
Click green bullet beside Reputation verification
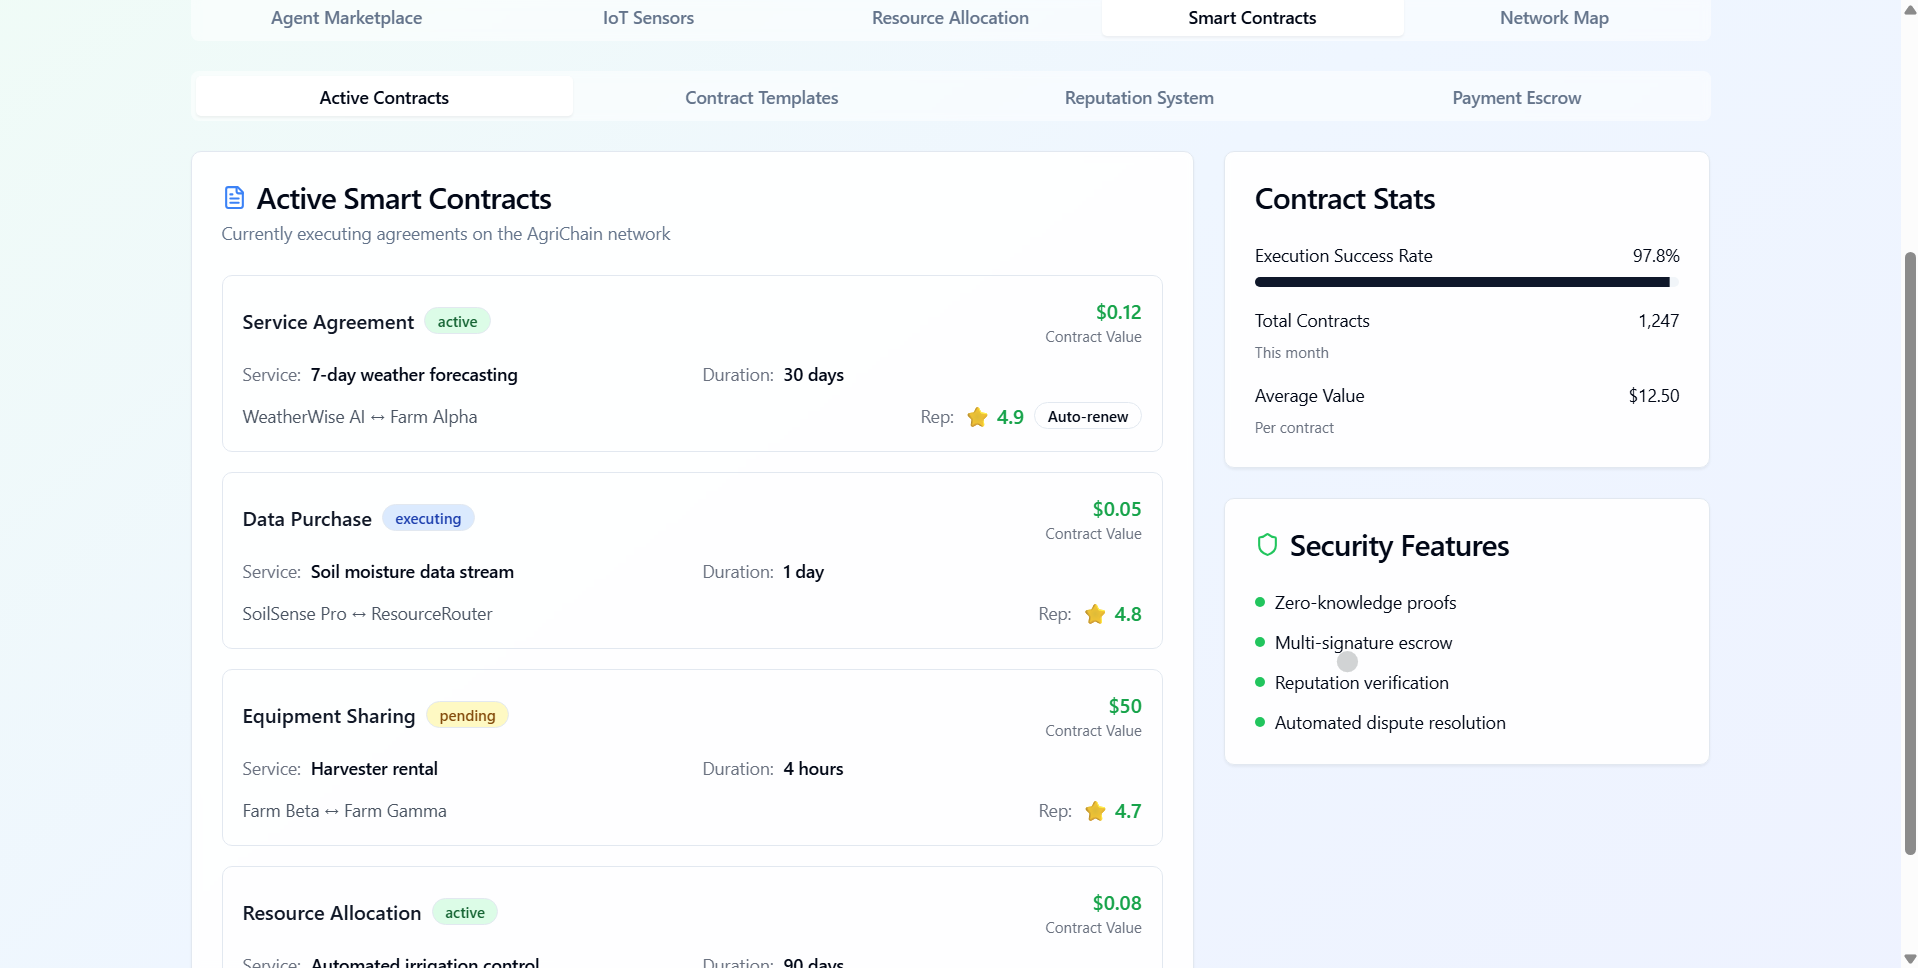click(1260, 682)
